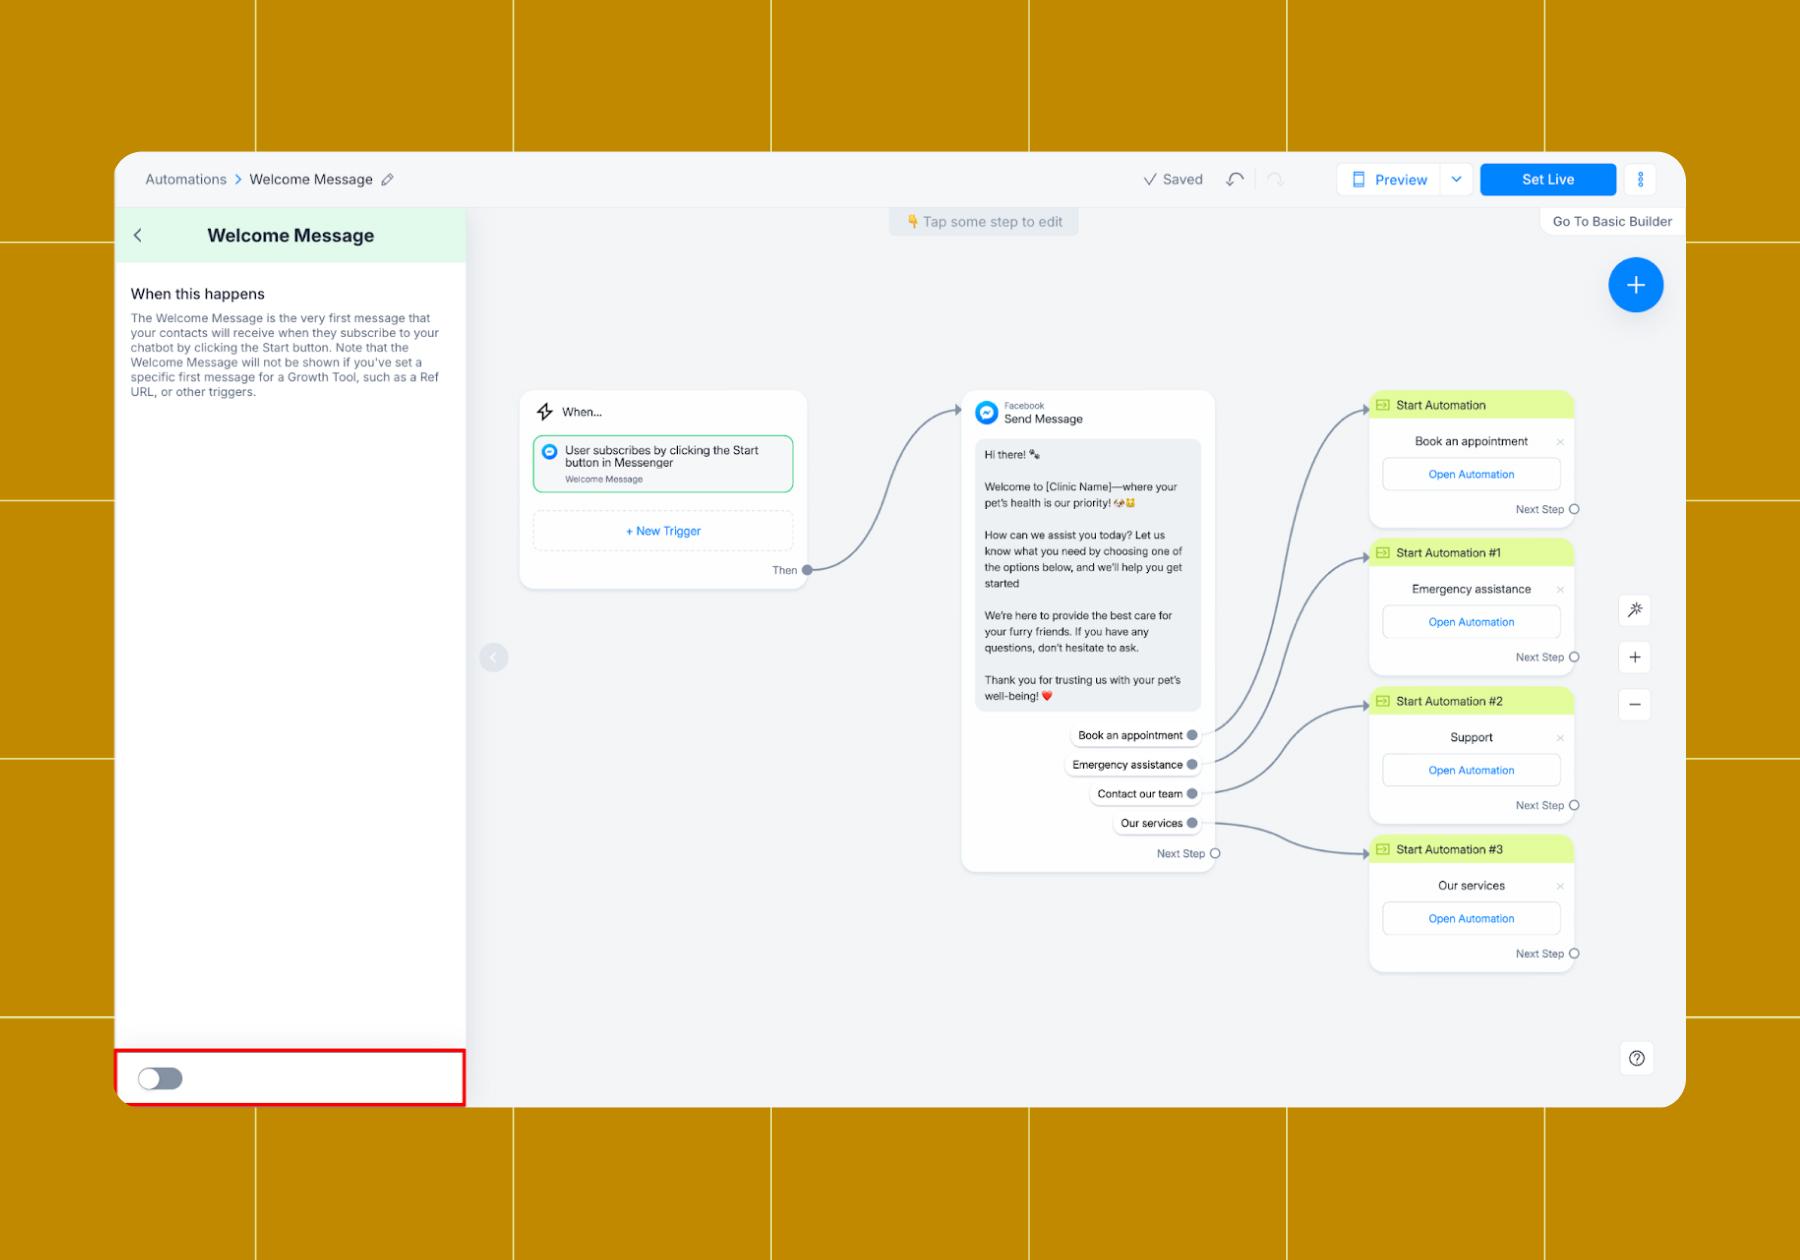Click + New Trigger
Viewport: 1800px width, 1260px height.
point(663,531)
